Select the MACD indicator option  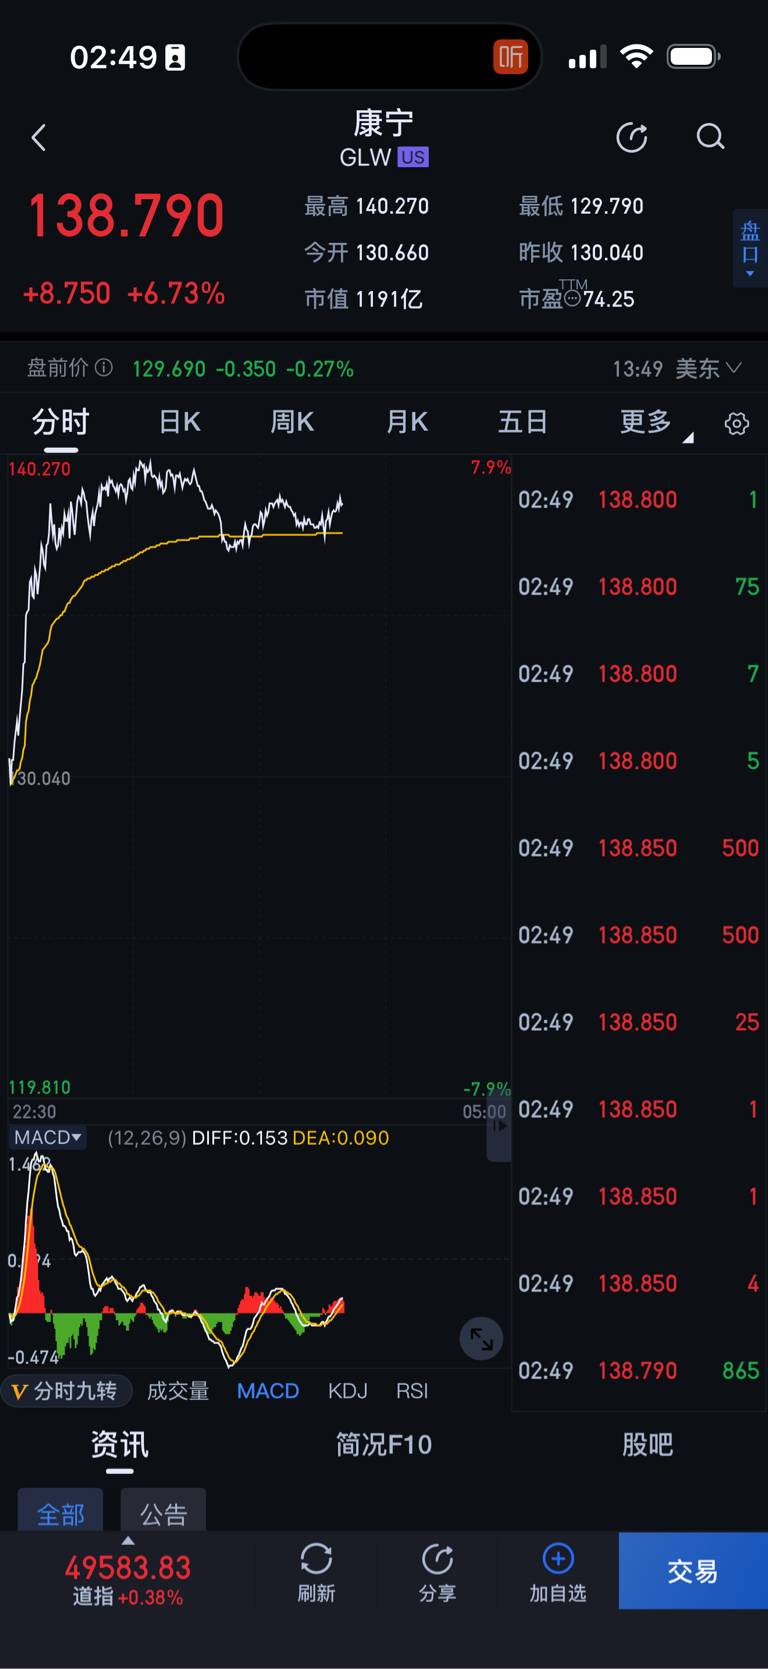(x=268, y=1391)
